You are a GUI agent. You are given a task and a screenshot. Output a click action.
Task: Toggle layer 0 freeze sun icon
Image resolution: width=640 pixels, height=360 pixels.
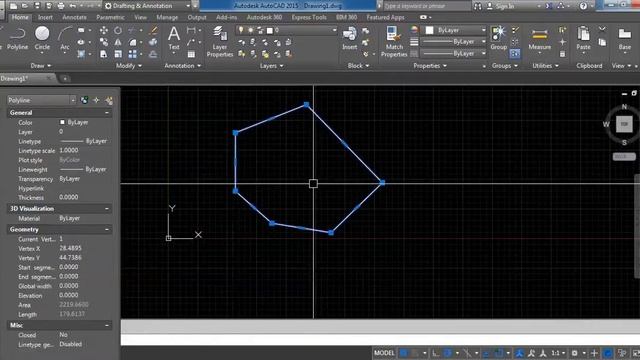coord(250,30)
